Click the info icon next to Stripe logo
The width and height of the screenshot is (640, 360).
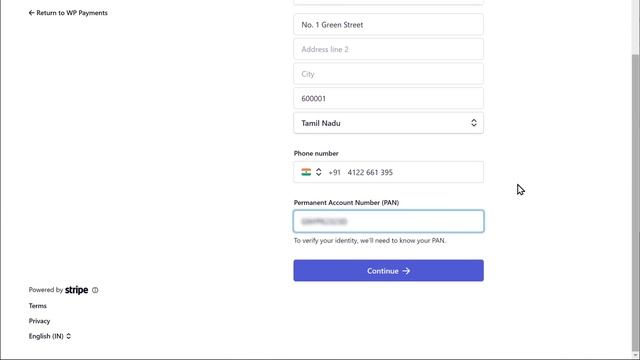(x=95, y=290)
